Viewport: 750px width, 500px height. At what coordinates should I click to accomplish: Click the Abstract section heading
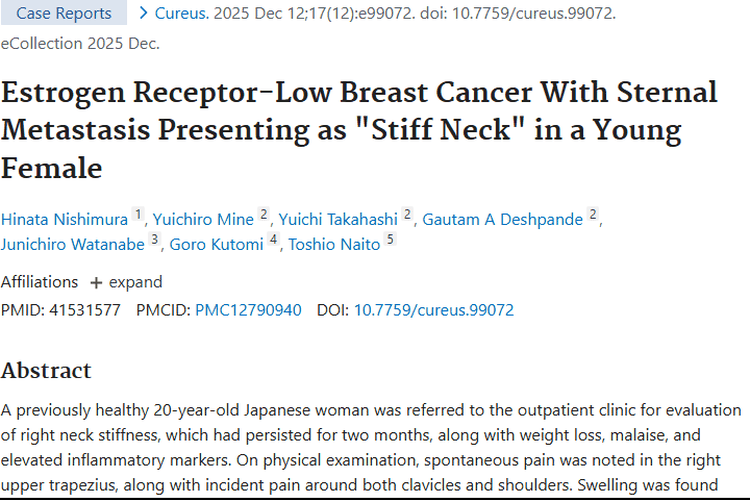tap(46, 370)
